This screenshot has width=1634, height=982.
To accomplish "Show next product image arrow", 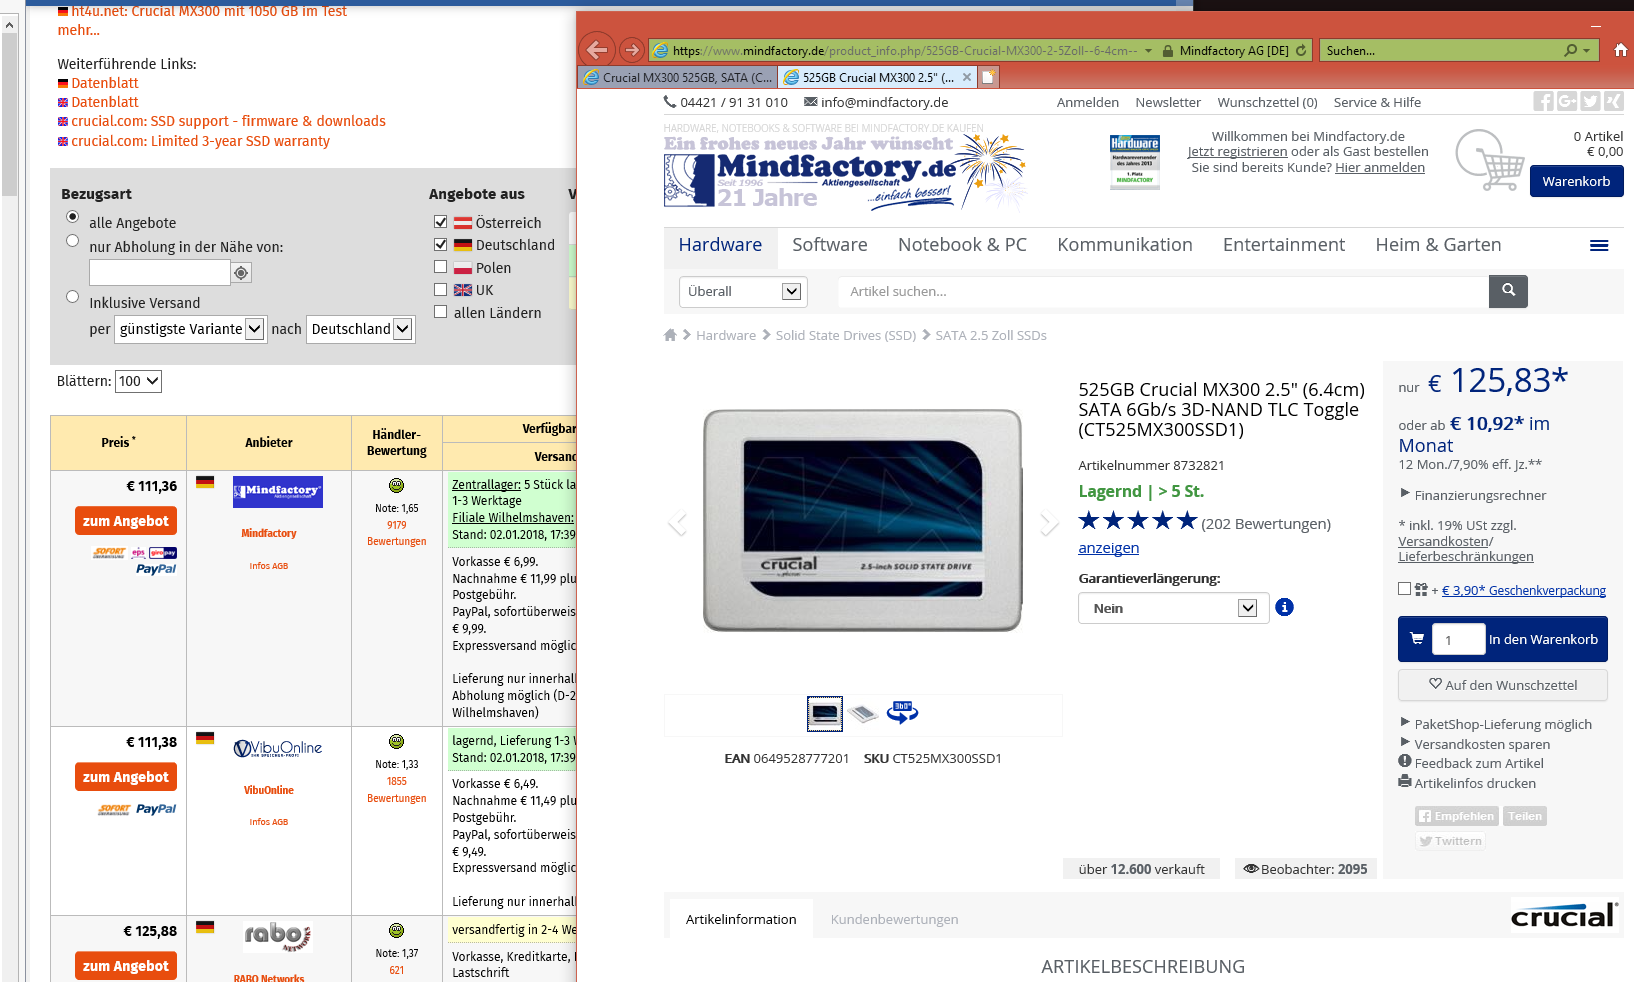I will click(x=1048, y=522).
